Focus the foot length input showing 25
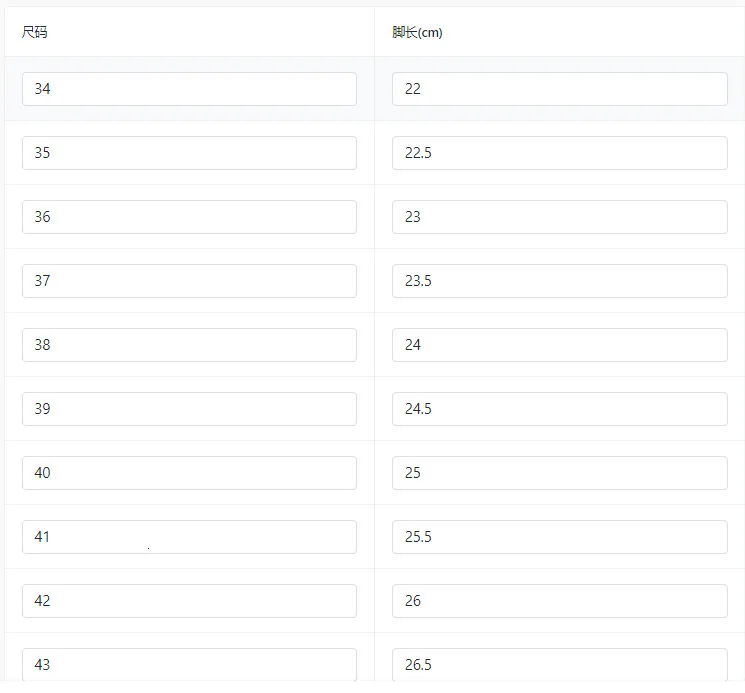745x693 pixels. (559, 473)
